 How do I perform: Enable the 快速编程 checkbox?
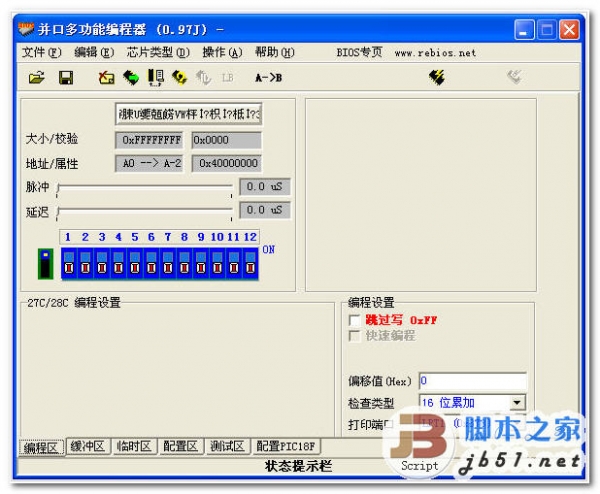[x=355, y=336]
